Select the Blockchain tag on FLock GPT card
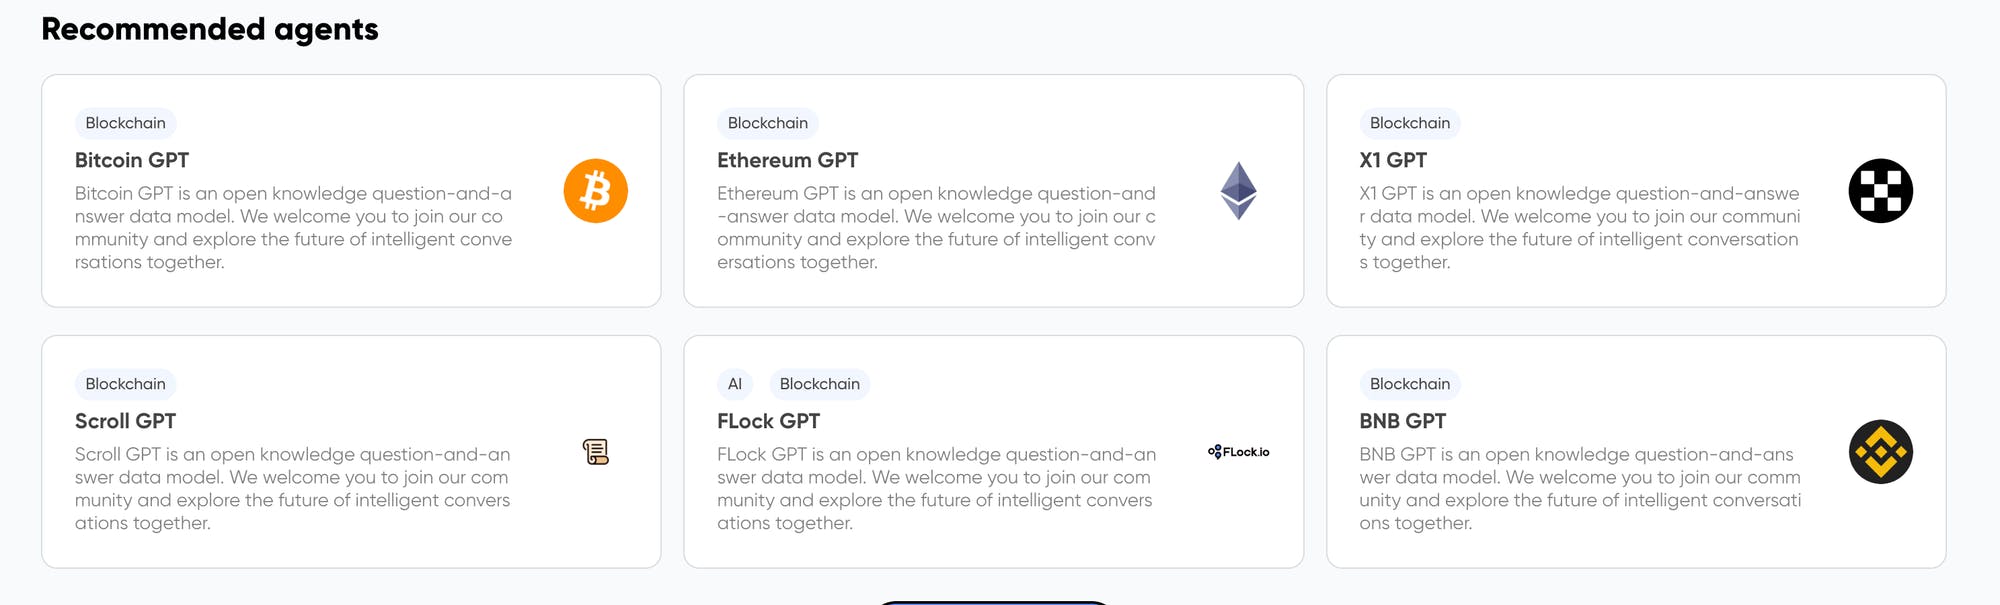This screenshot has height=605, width=2000. click(819, 384)
